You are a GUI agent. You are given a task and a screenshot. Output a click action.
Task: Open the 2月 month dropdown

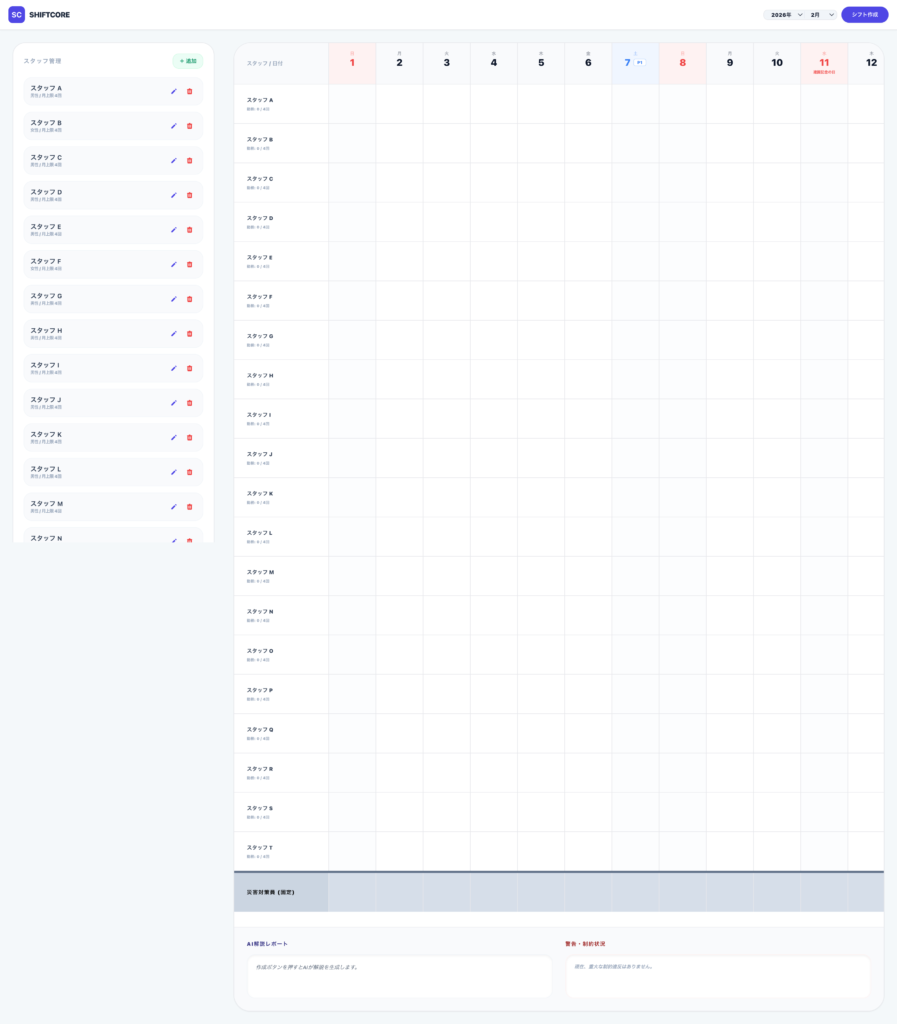(x=822, y=15)
